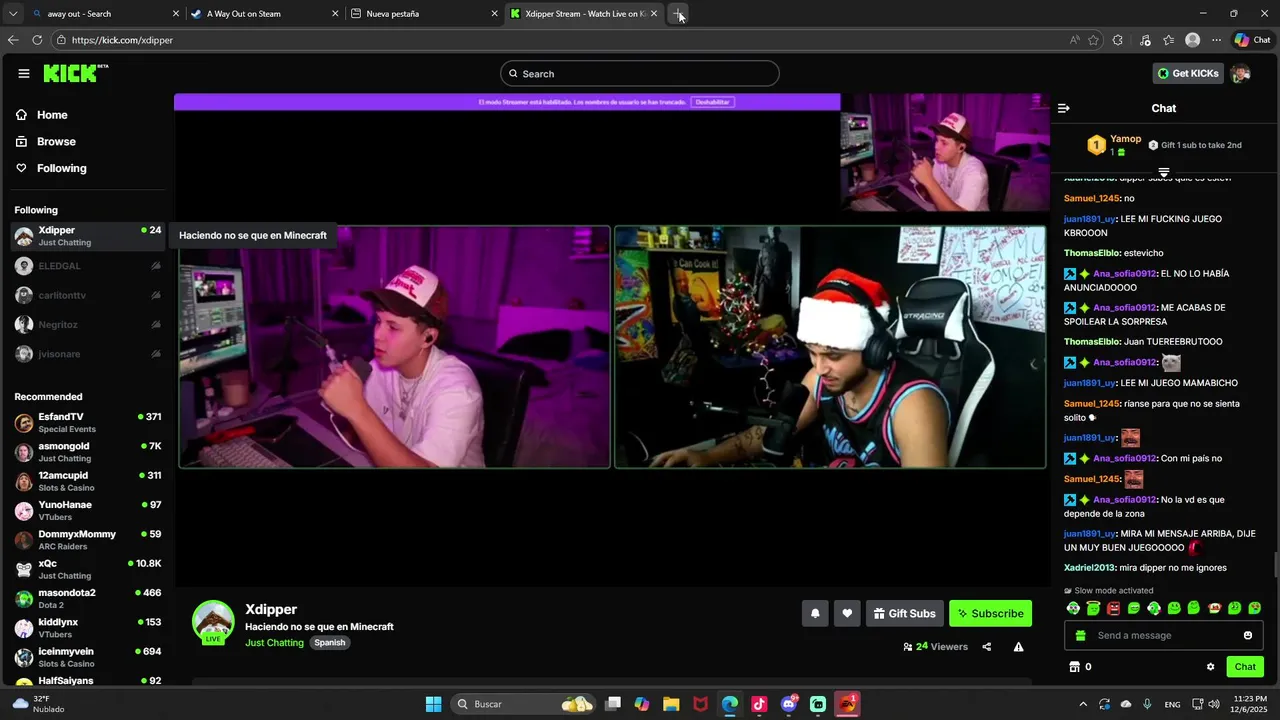Viewport: 1280px width, 720px height.
Task: Open ELEDGAL offline channel in sidebar
Action: click(88, 266)
